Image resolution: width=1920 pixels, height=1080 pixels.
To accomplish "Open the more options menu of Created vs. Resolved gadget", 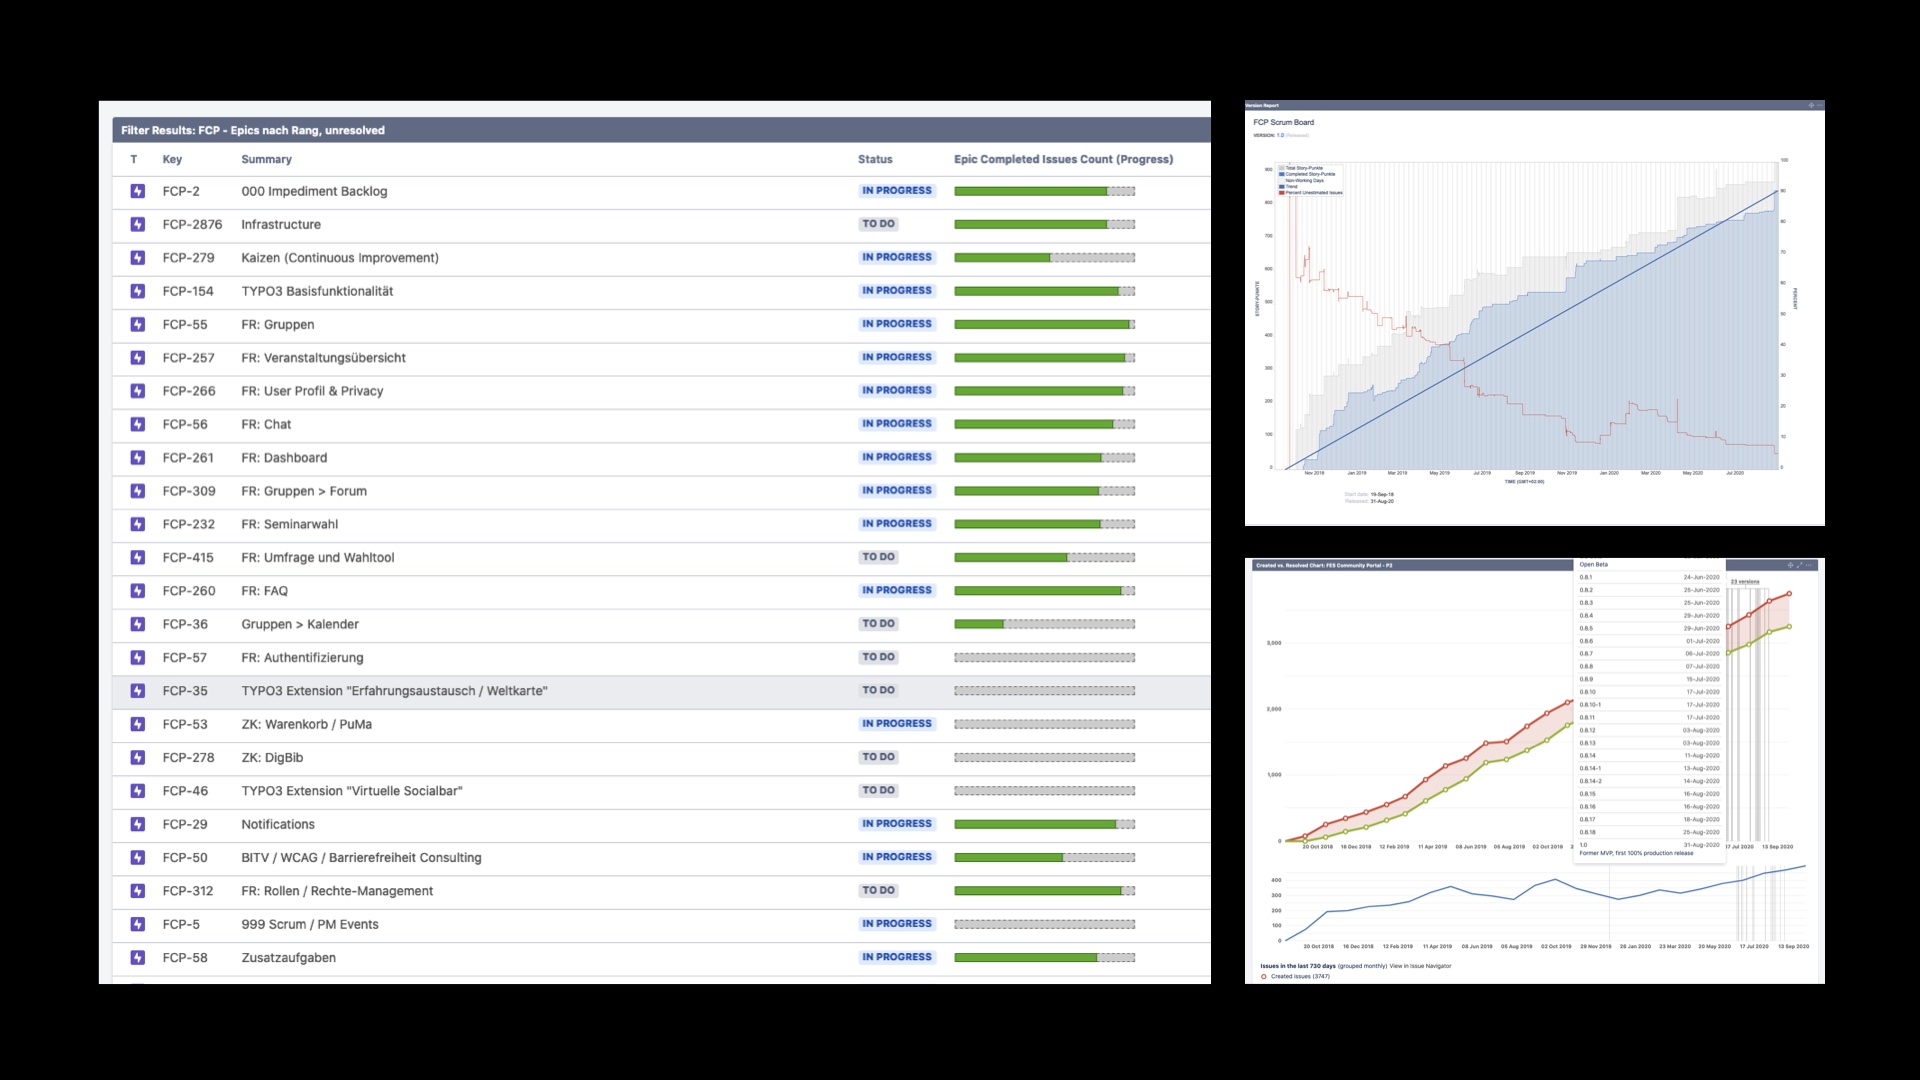I will (1809, 565).
